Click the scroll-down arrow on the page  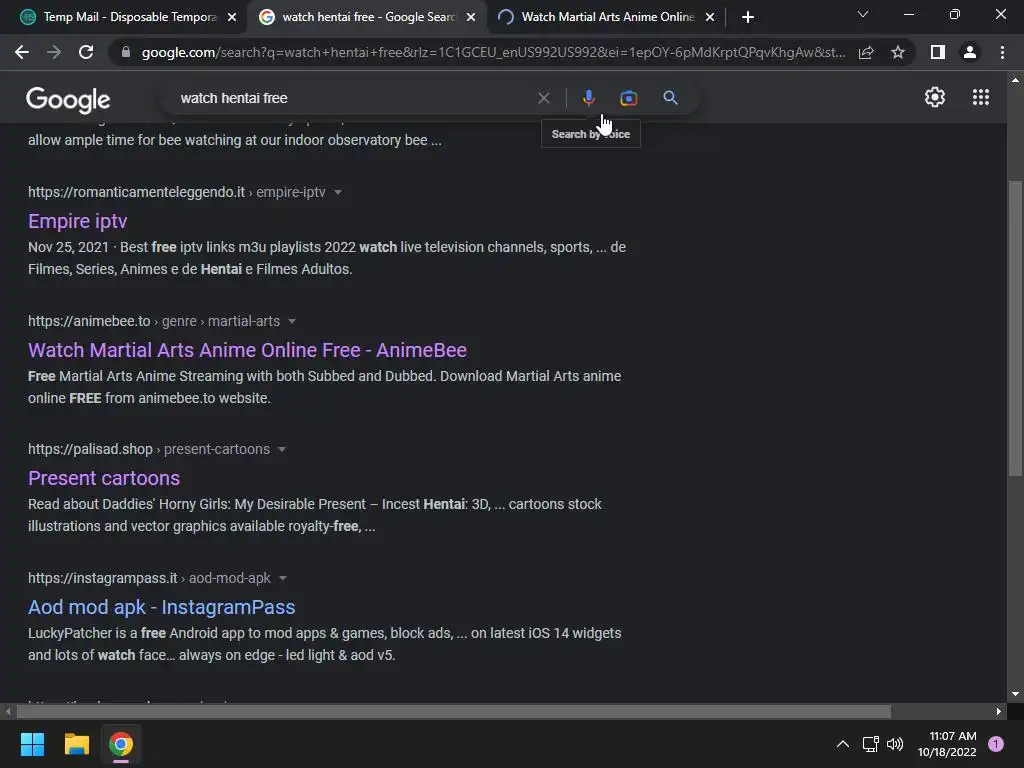tap(1015, 694)
